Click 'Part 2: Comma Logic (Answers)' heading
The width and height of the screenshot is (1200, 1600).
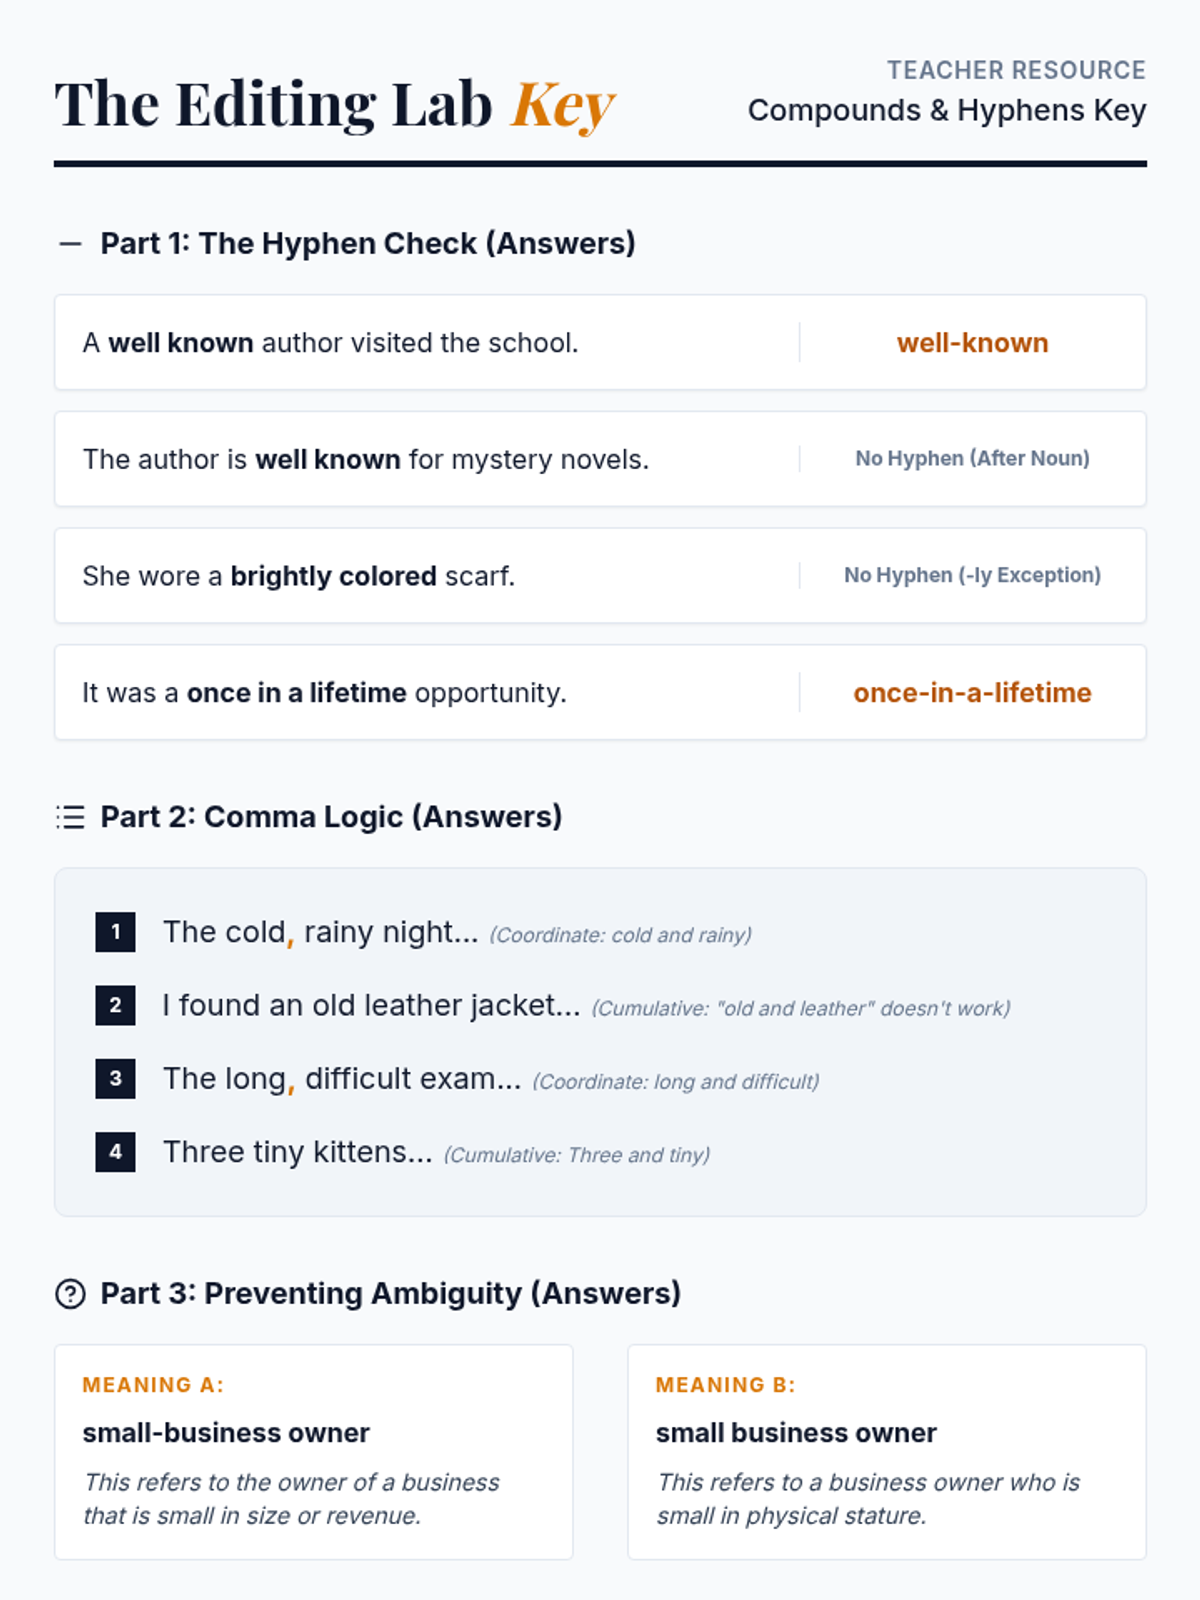click(x=331, y=817)
